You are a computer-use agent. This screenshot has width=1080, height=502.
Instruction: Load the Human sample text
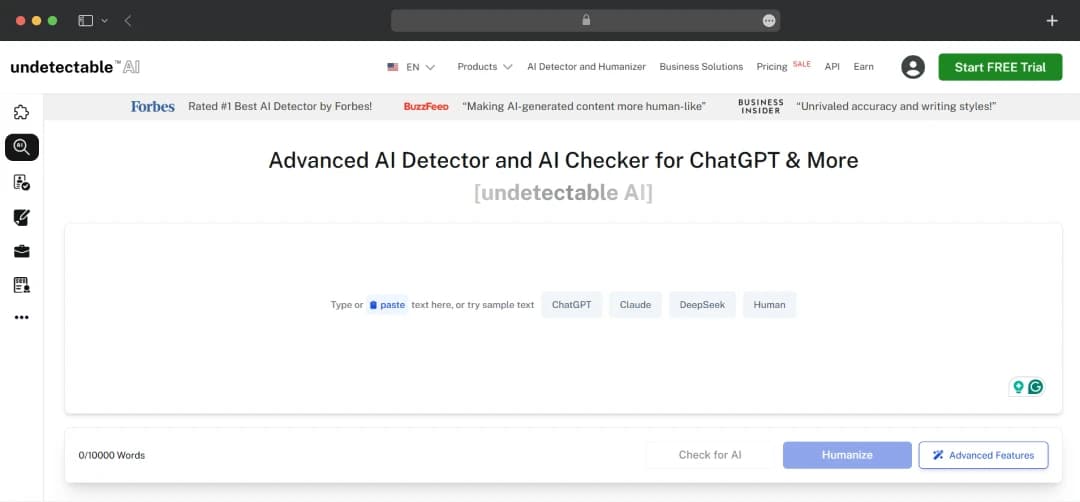(769, 305)
